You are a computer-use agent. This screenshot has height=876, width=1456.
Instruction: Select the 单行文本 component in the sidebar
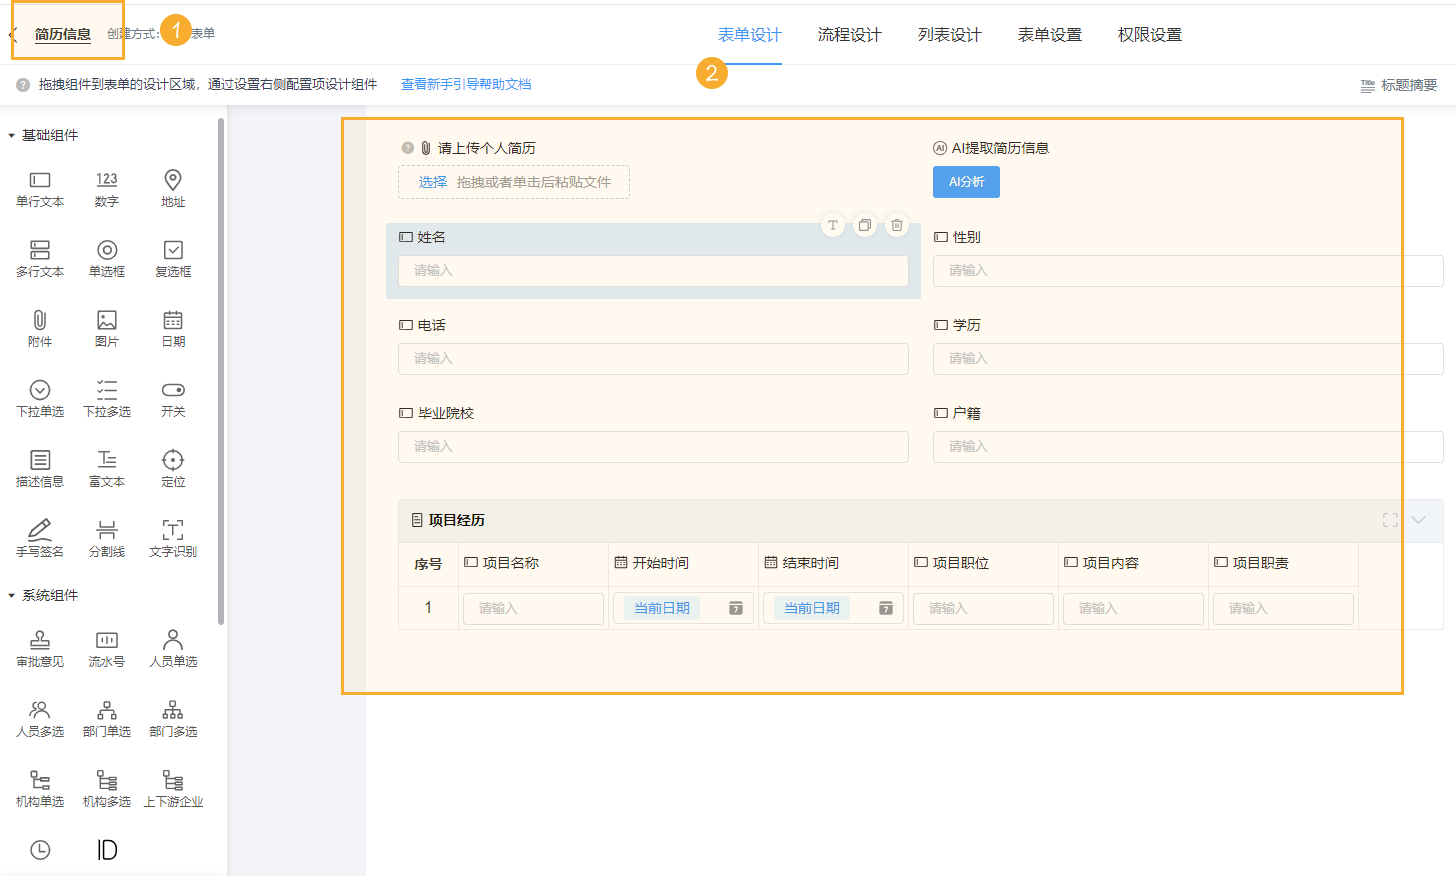(40, 187)
